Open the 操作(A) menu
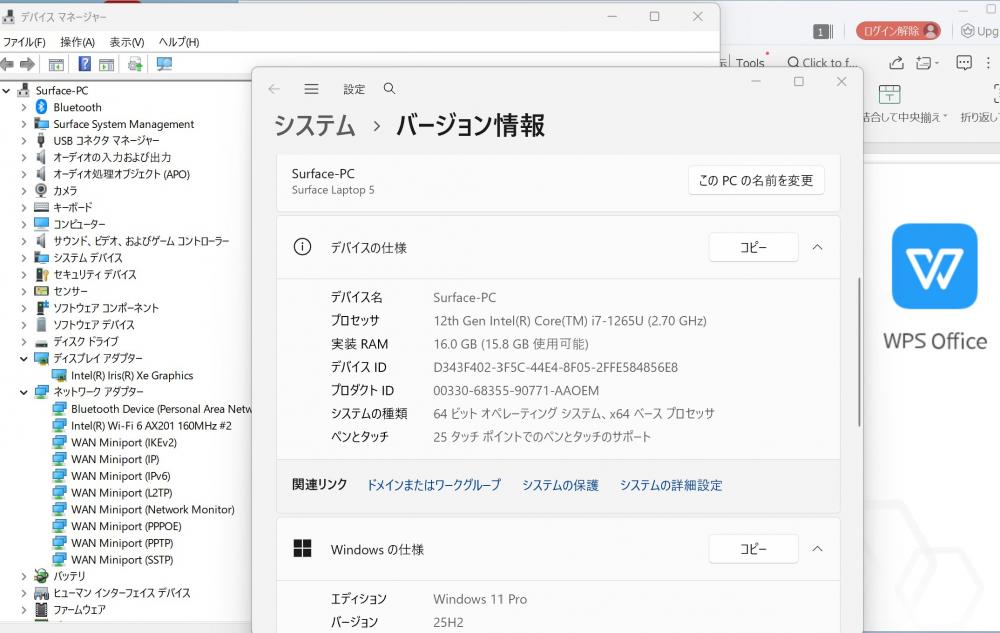 click(77, 42)
